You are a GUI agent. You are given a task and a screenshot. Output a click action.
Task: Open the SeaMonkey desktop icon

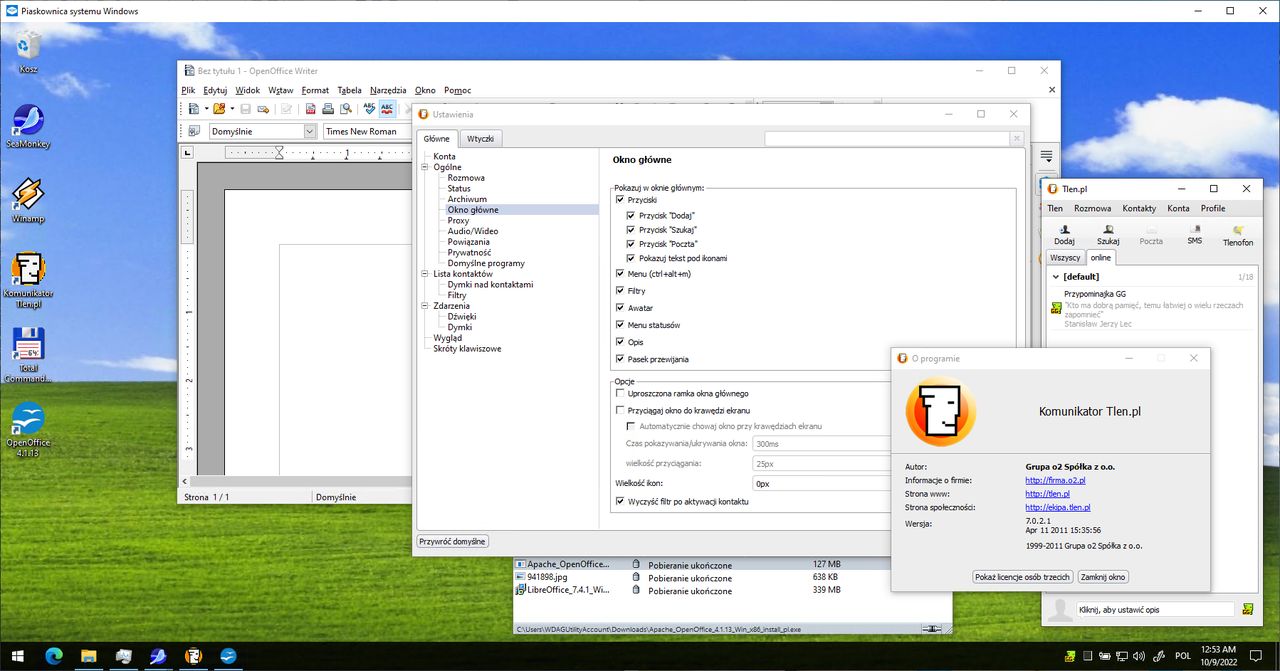pyautogui.click(x=27, y=127)
